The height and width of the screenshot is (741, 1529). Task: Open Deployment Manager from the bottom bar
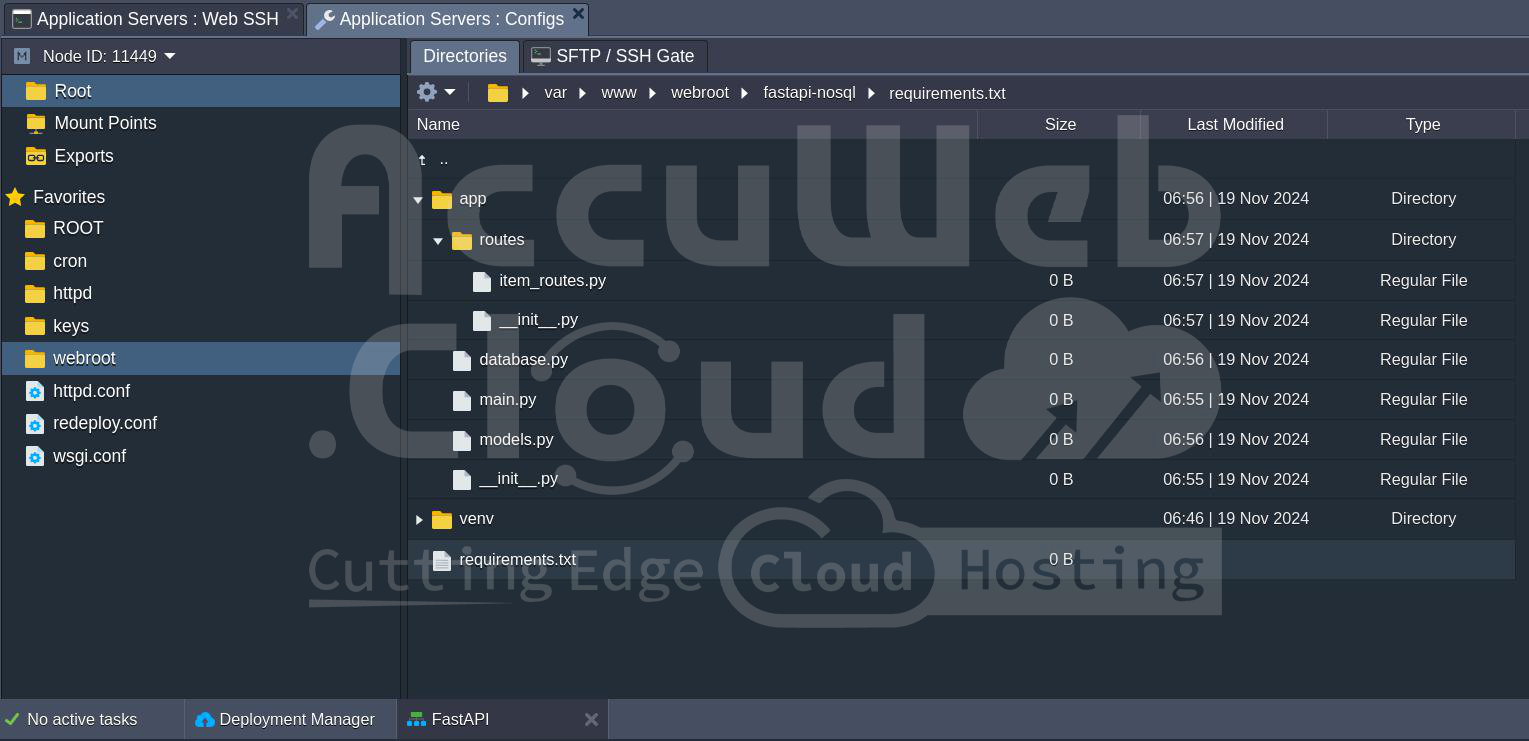[286, 719]
